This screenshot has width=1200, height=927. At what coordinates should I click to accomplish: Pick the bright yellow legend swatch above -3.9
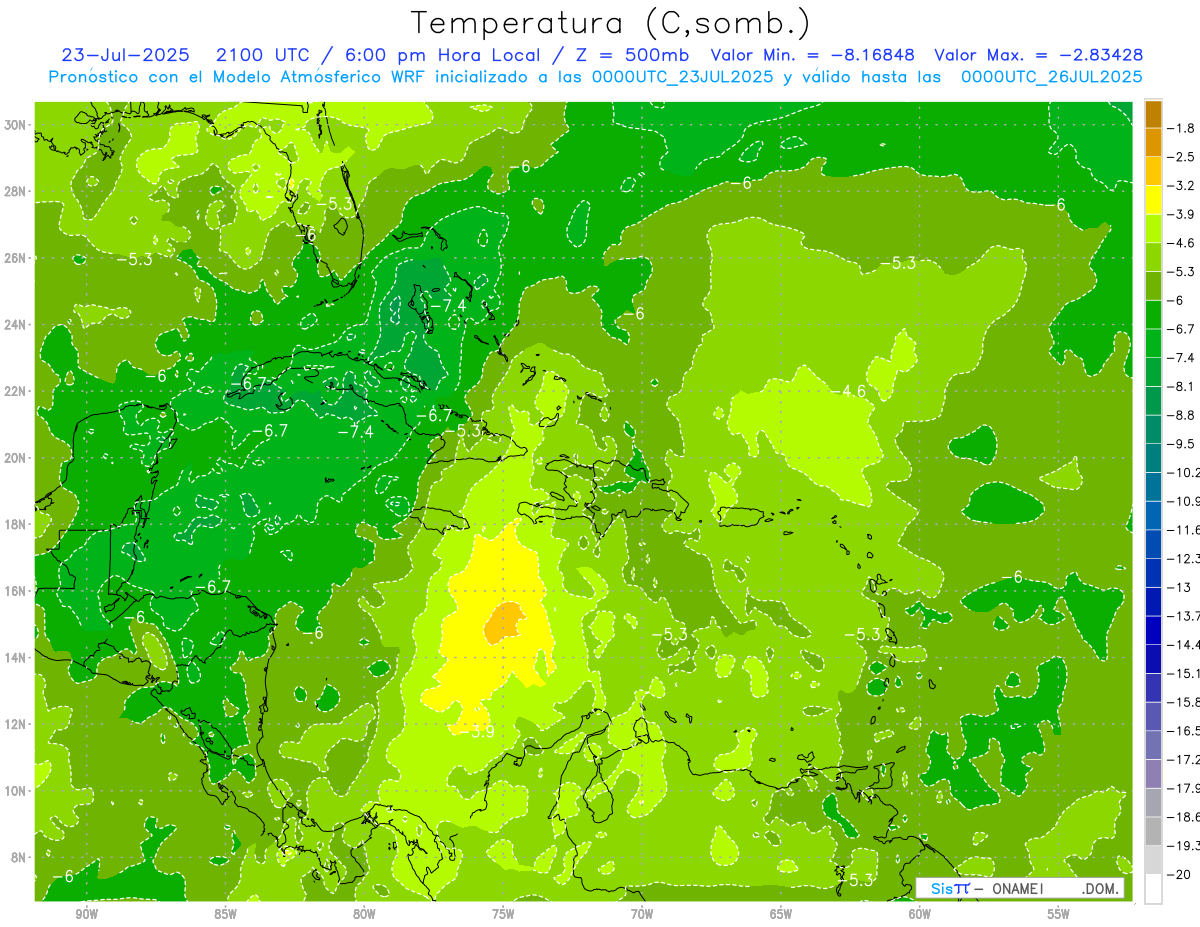click(1153, 199)
